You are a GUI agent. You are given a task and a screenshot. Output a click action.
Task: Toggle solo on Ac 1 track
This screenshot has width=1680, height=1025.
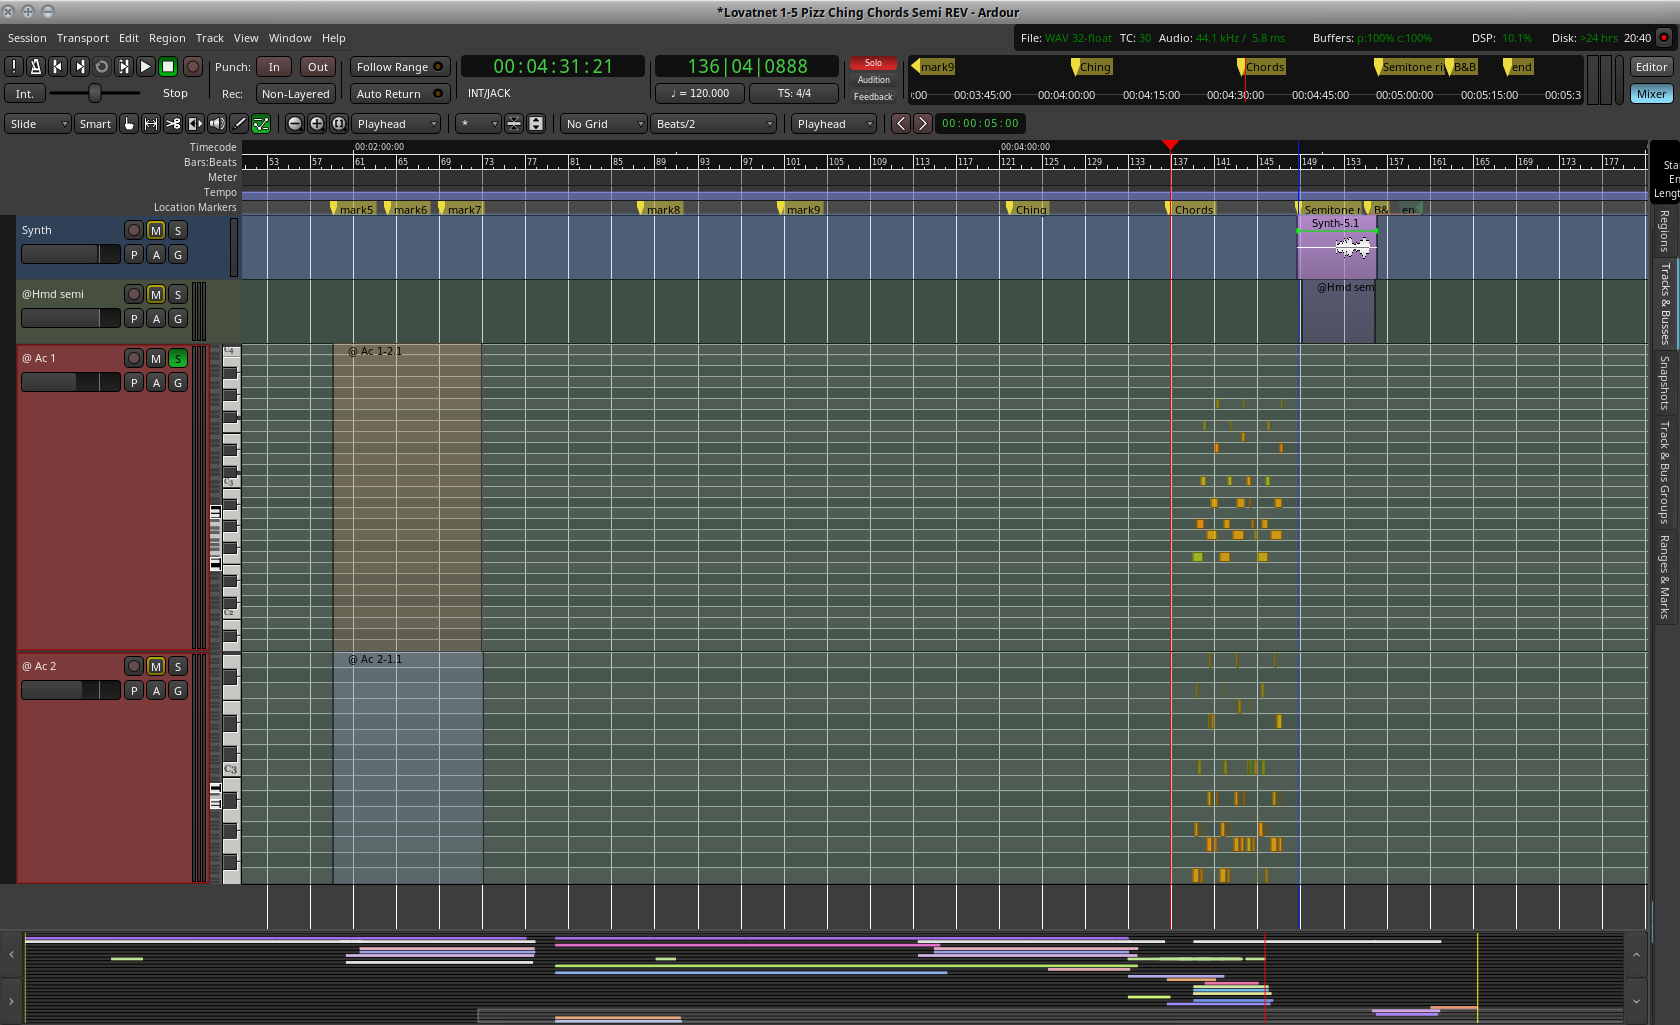click(x=178, y=358)
